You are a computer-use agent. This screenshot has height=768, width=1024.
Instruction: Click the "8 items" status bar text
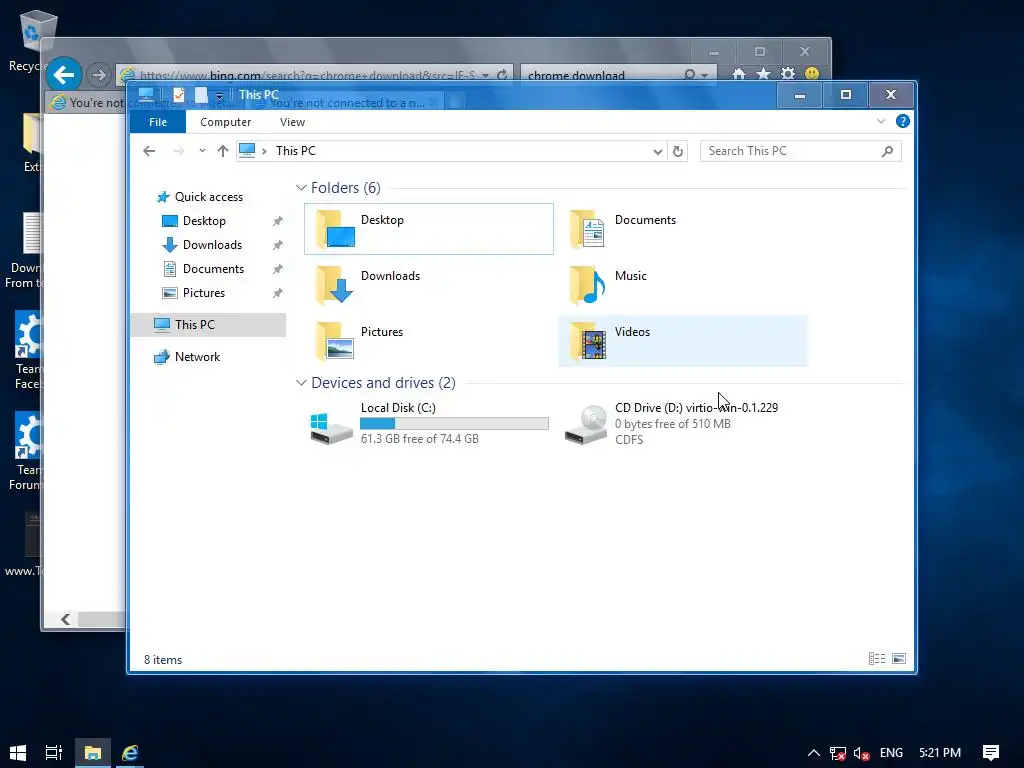click(163, 660)
